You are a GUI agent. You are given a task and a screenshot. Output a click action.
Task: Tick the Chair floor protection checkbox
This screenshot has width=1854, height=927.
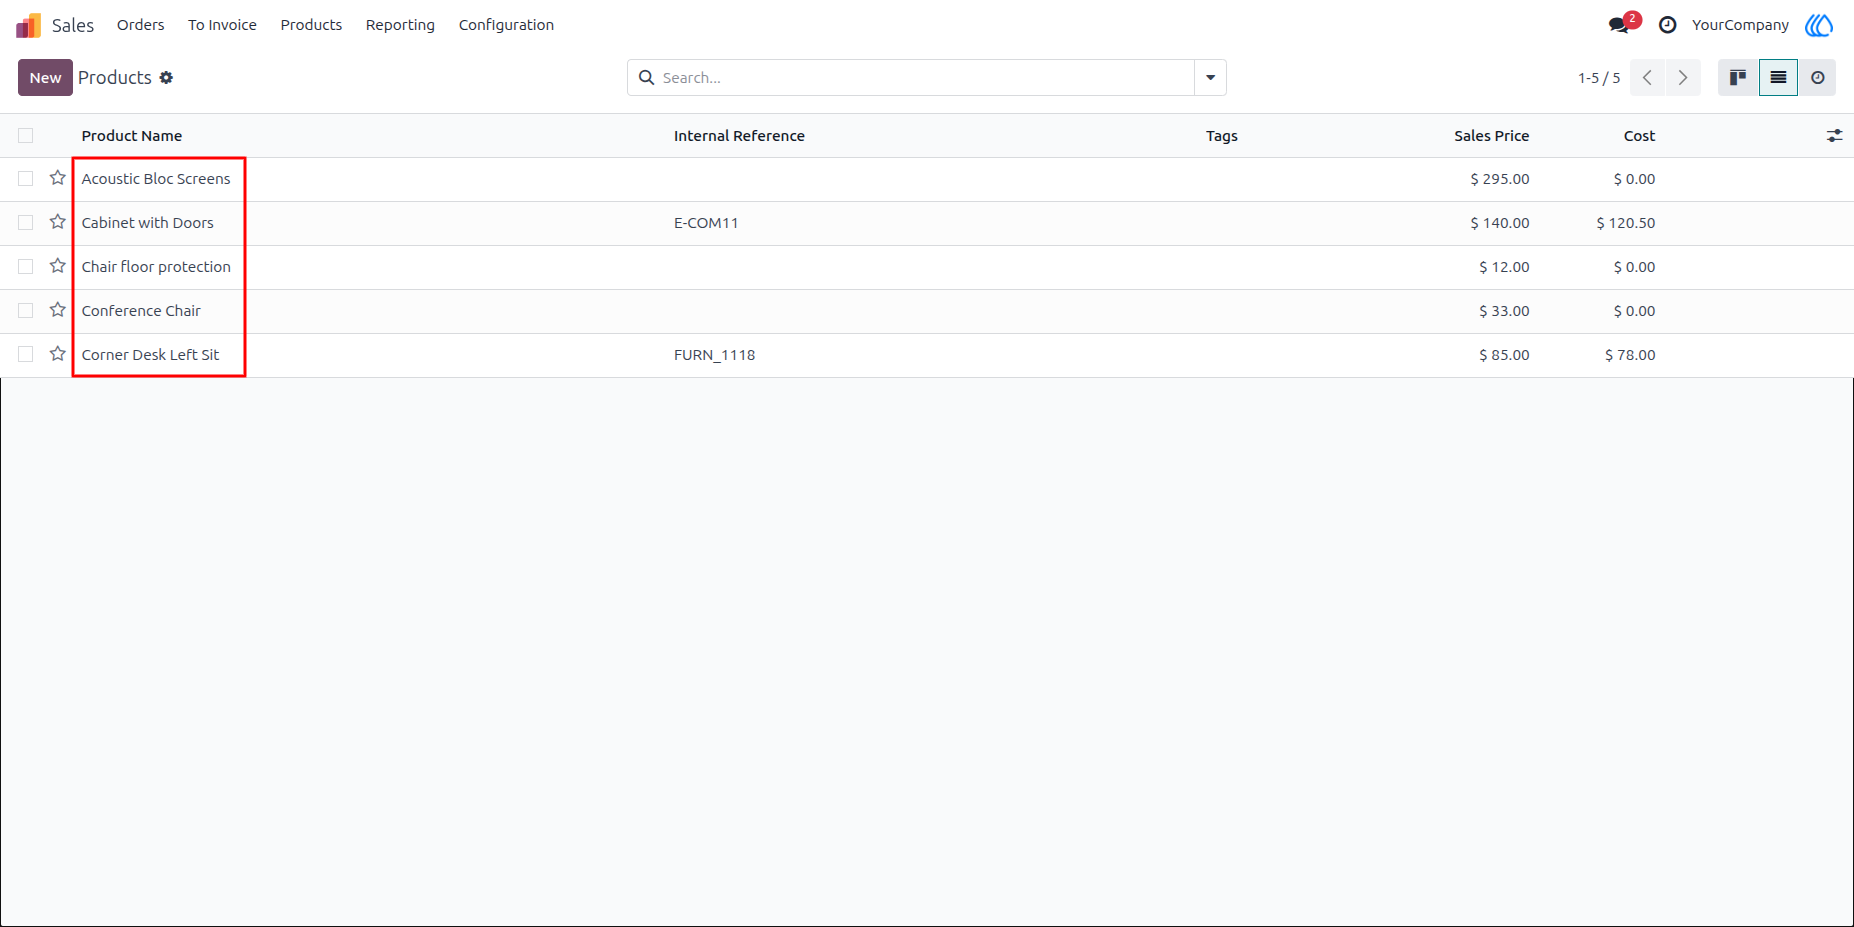26,266
